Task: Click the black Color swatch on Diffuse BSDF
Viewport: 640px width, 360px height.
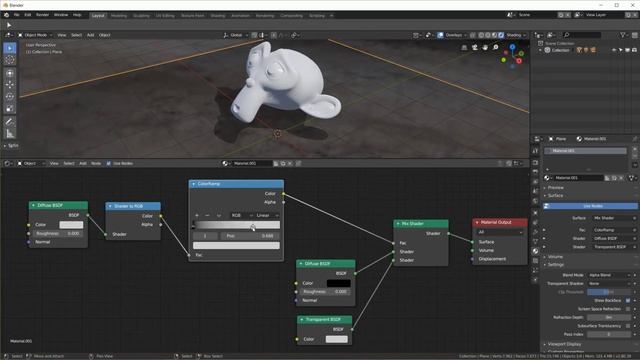Action: point(338,283)
